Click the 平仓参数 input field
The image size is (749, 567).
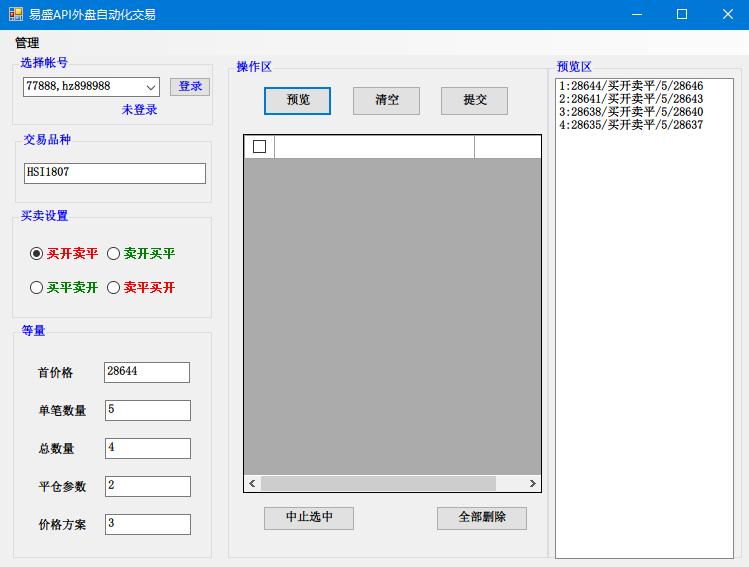146,486
